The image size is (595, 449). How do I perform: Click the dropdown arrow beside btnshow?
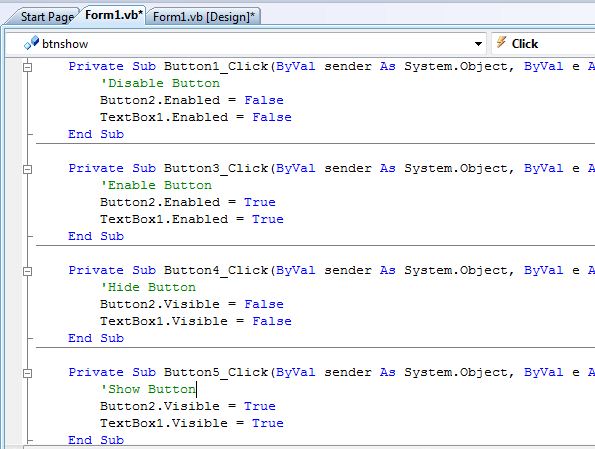(479, 44)
